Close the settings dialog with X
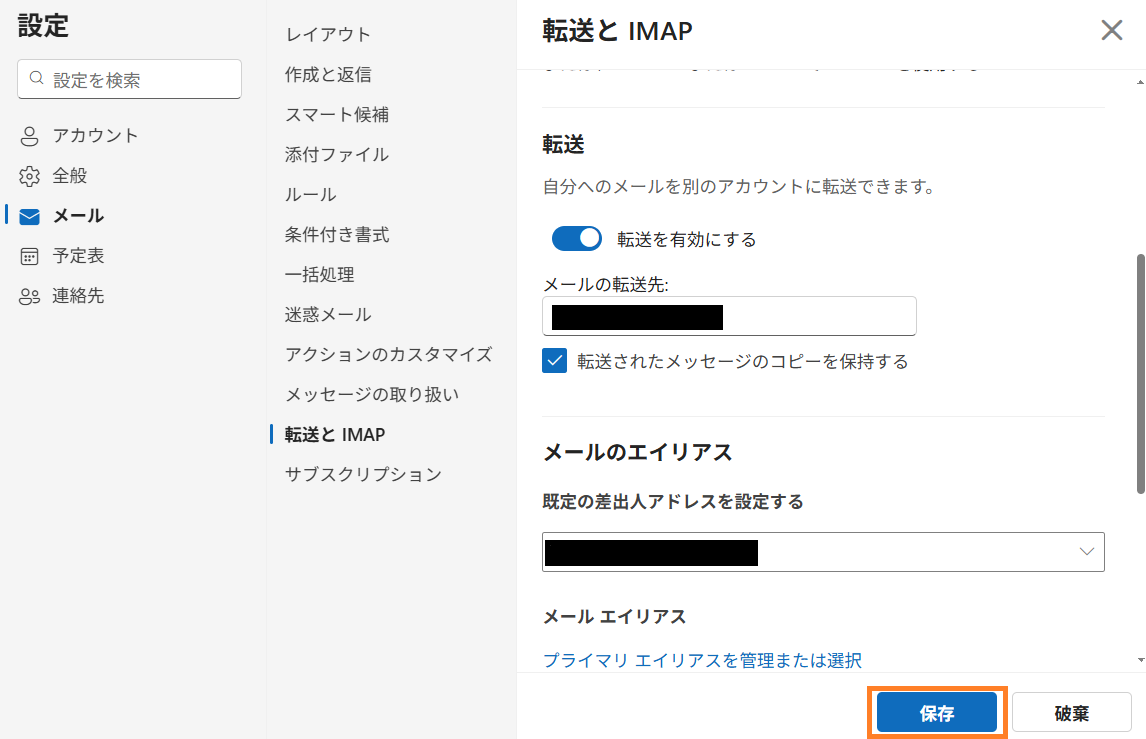This screenshot has width=1146, height=739. click(1111, 30)
